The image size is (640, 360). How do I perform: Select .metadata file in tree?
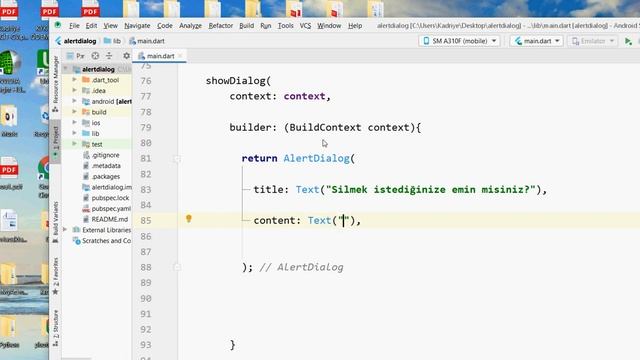coord(106,166)
